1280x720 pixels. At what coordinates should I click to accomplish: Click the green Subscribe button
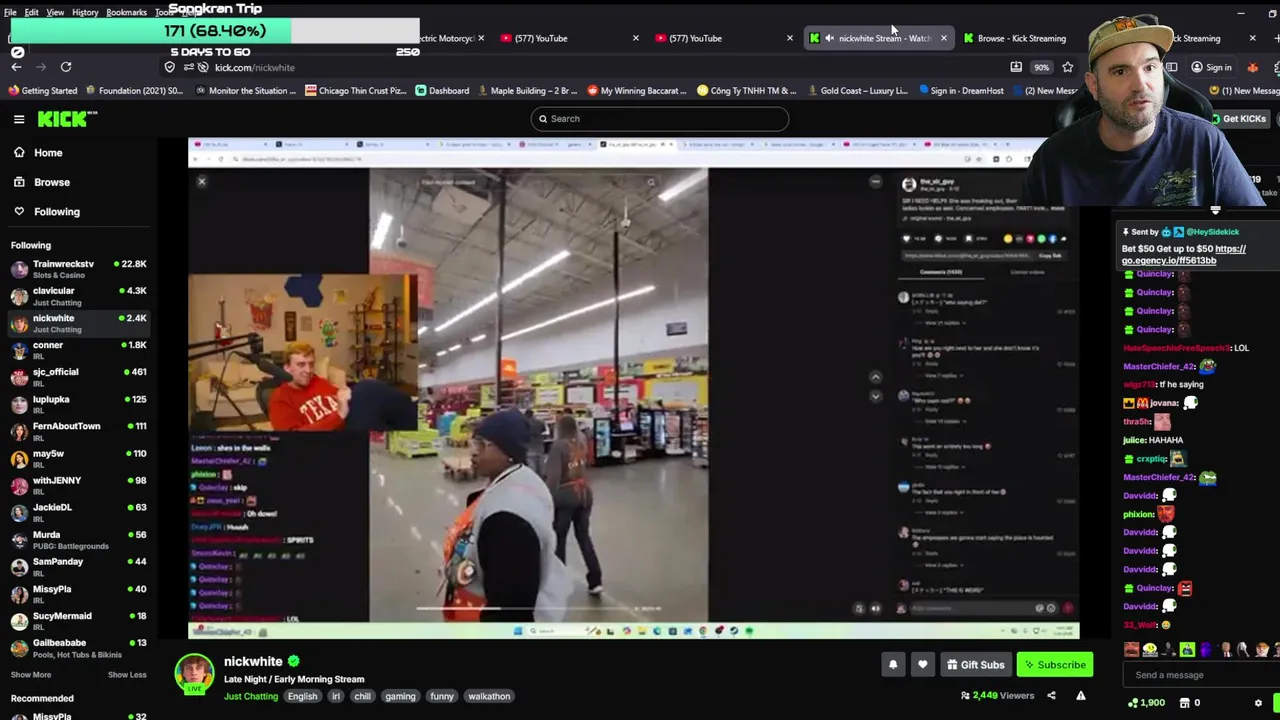(1054, 665)
